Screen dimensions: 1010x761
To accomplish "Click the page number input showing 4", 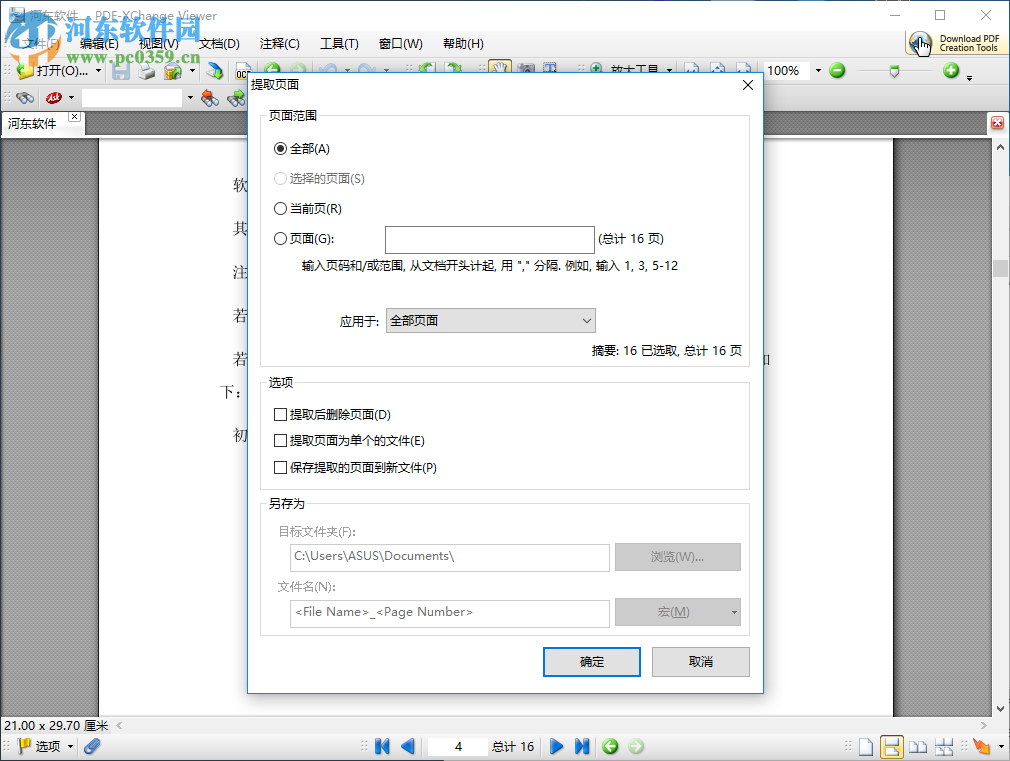I will coord(457,746).
